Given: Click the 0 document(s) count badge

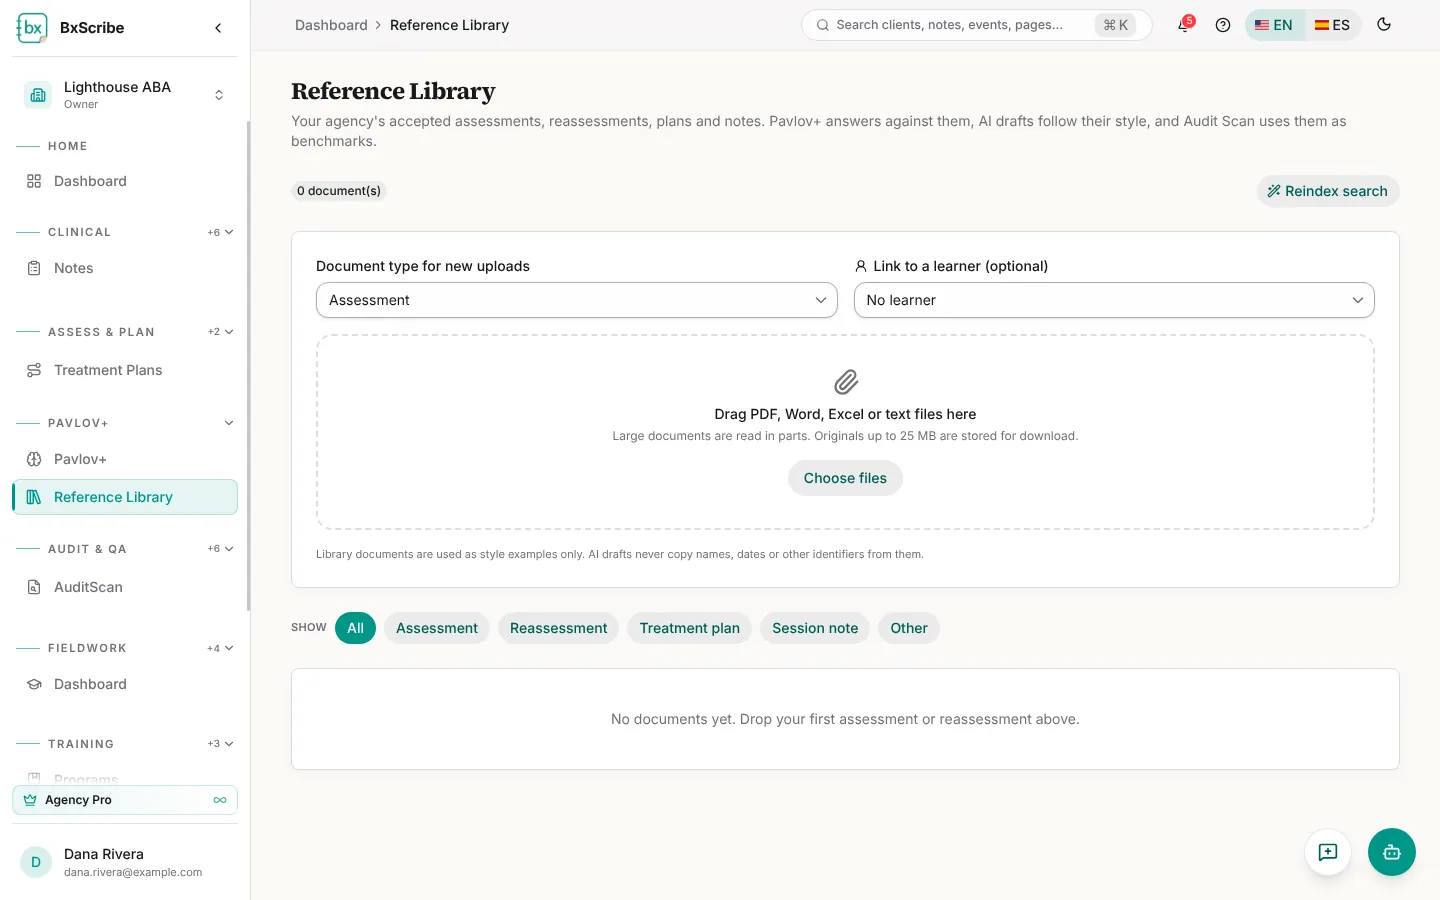Looking at the screenshot, I should 339,191.
